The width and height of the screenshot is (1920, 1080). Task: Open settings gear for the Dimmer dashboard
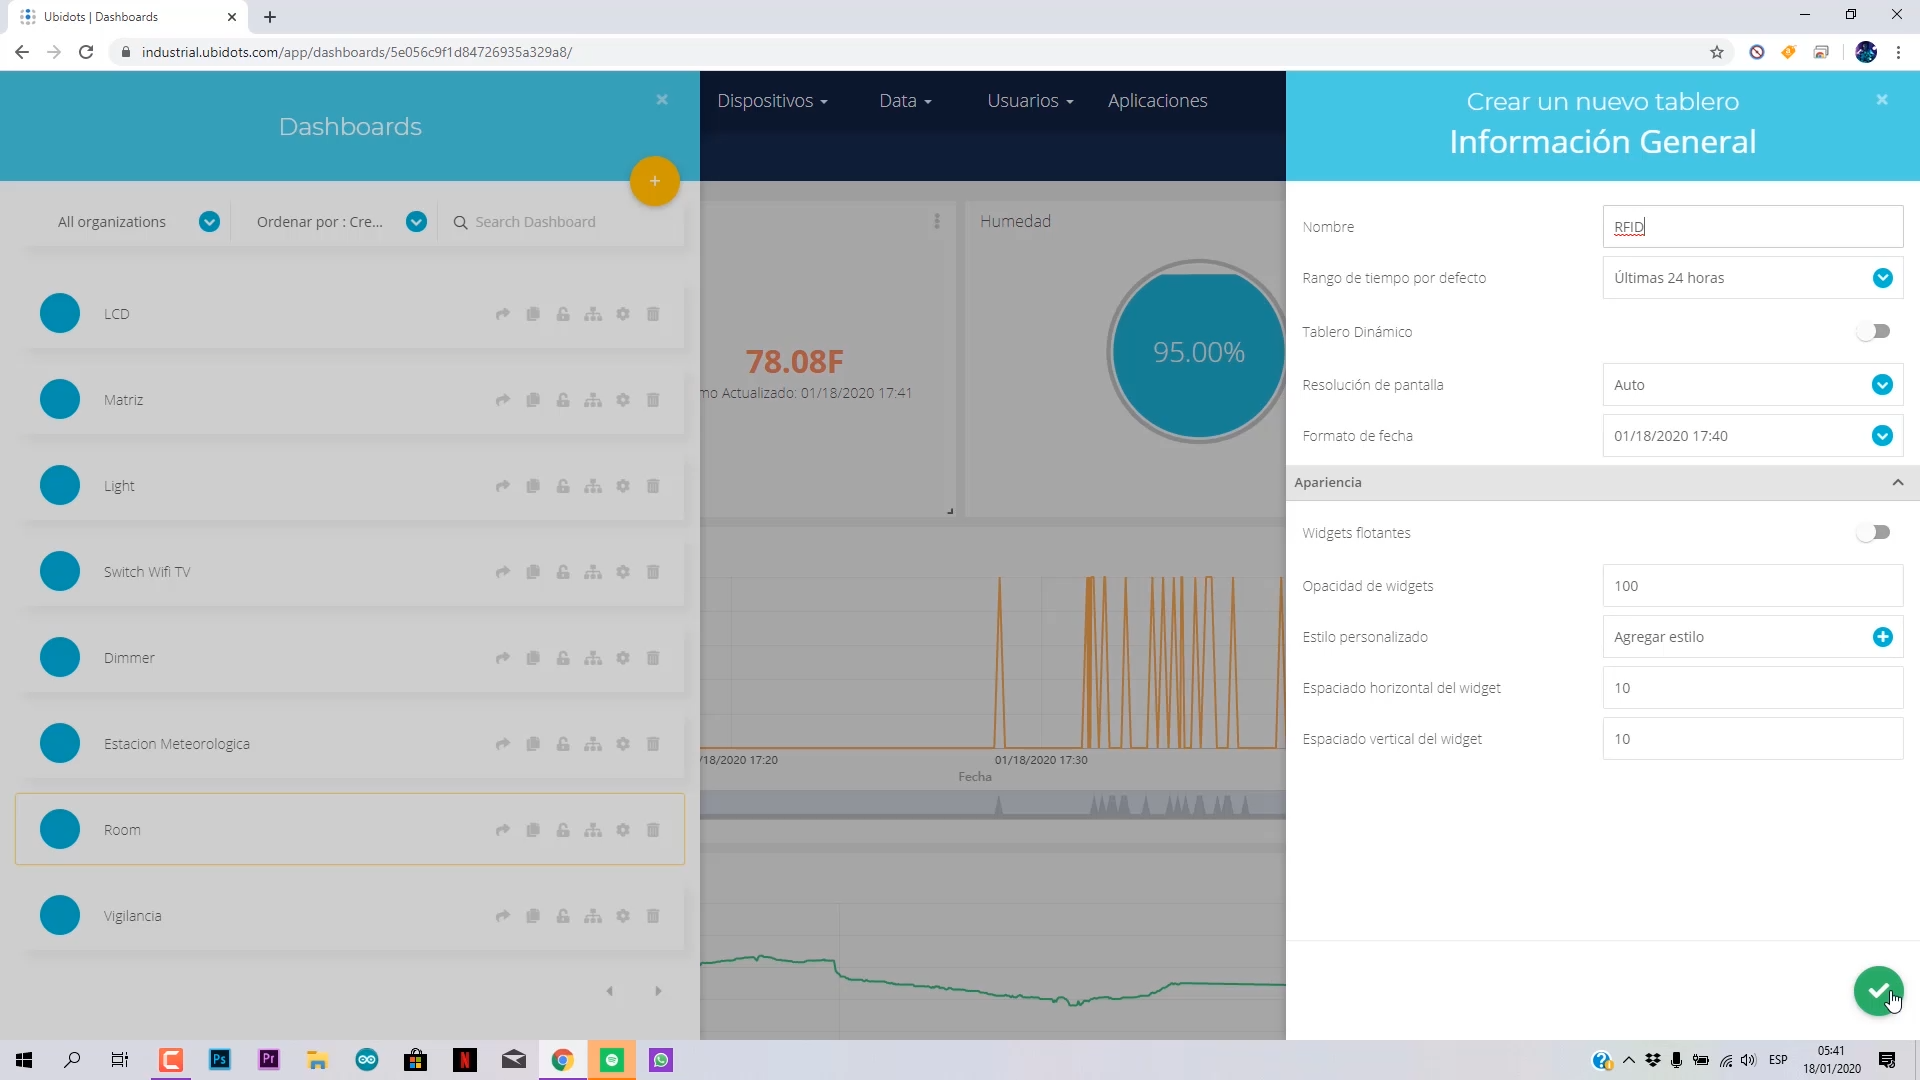[x=623, y=658]
